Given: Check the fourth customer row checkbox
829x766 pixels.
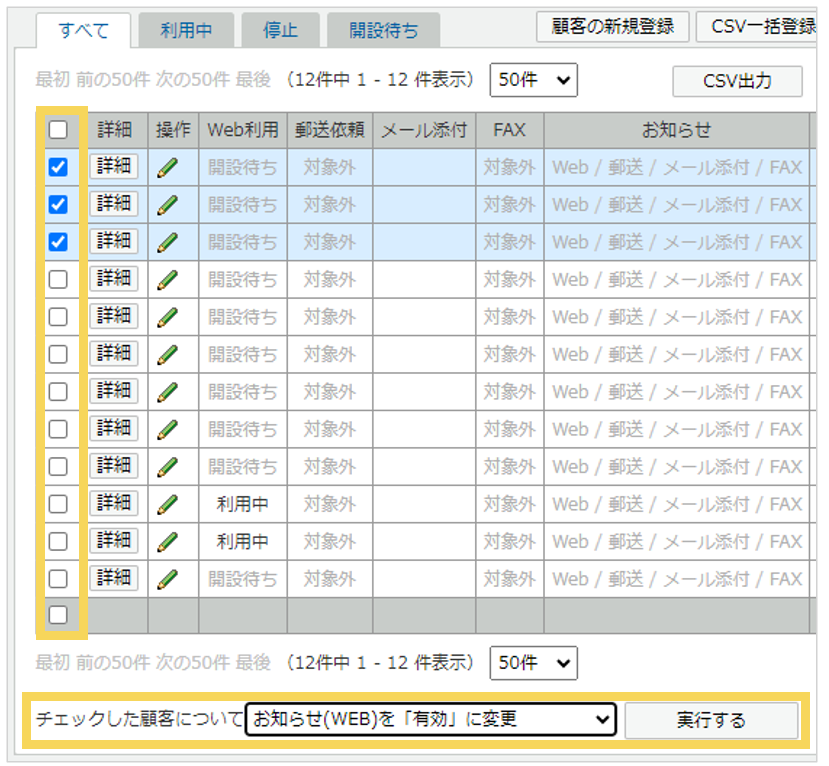Looking at the screenshot, I should pyautogui.click(x=59, y=279).
